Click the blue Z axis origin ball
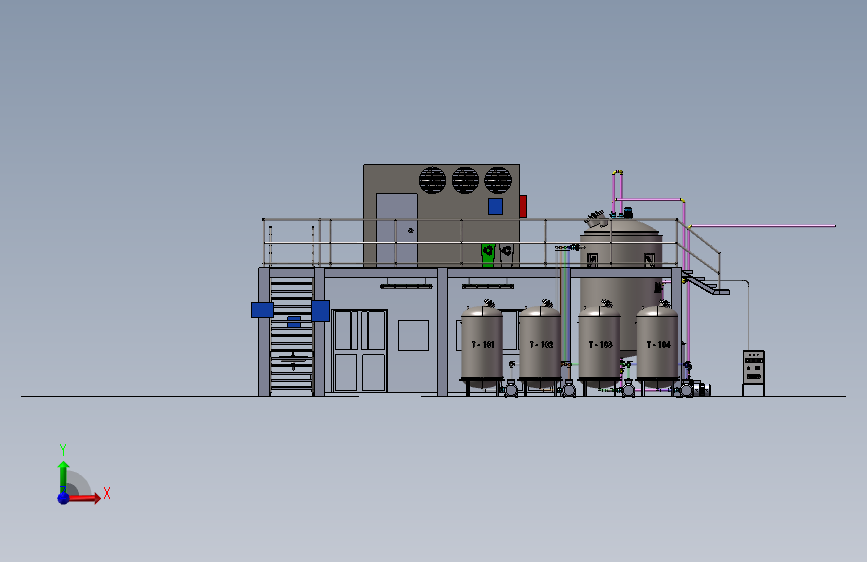Screen dimensions: 867x562 pos(64,498)
